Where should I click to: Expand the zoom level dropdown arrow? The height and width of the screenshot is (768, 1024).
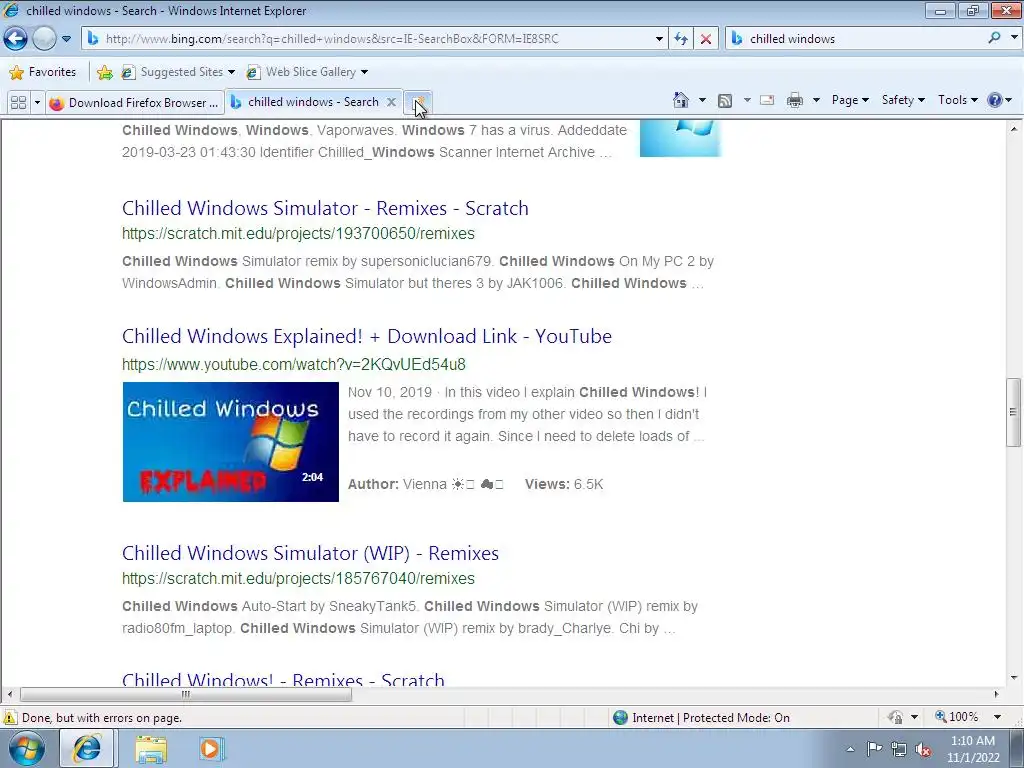point(997,717)
